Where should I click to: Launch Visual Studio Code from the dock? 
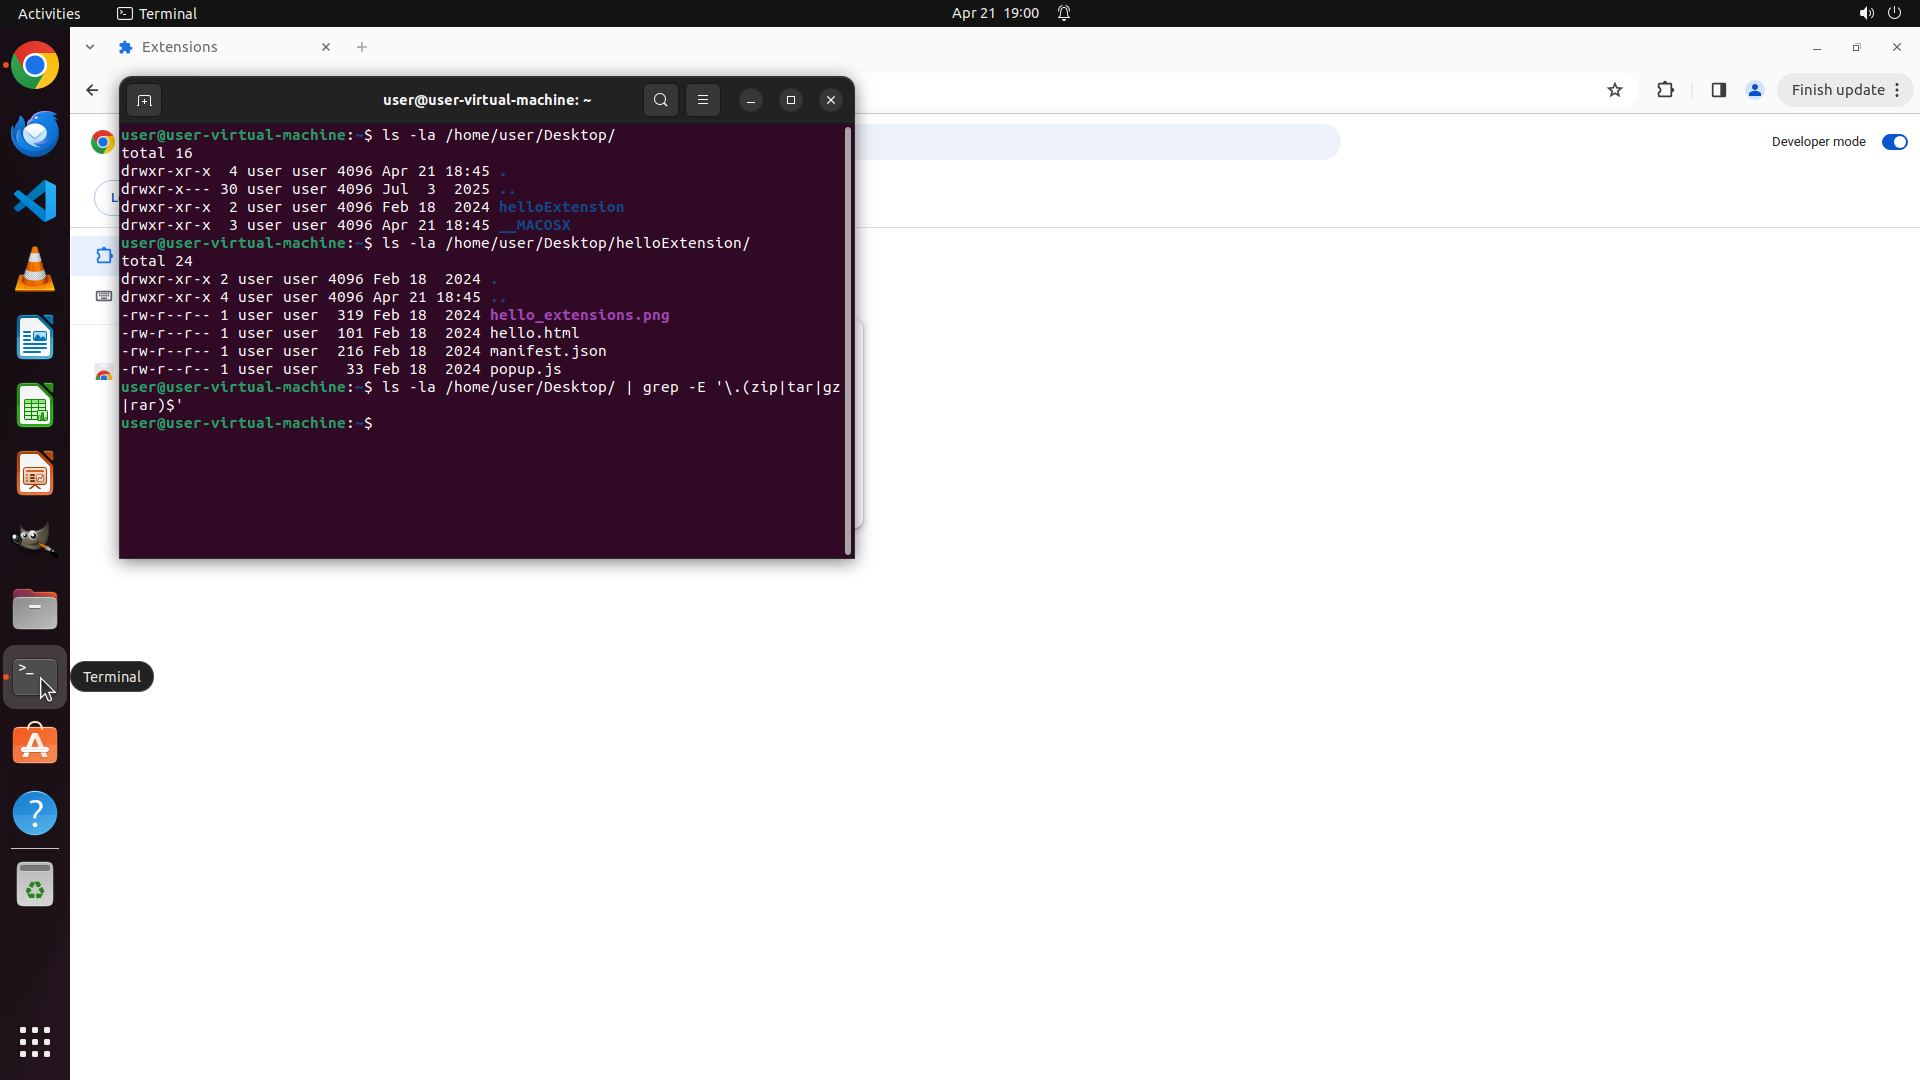pyautogui.click(x=35, y=201)
